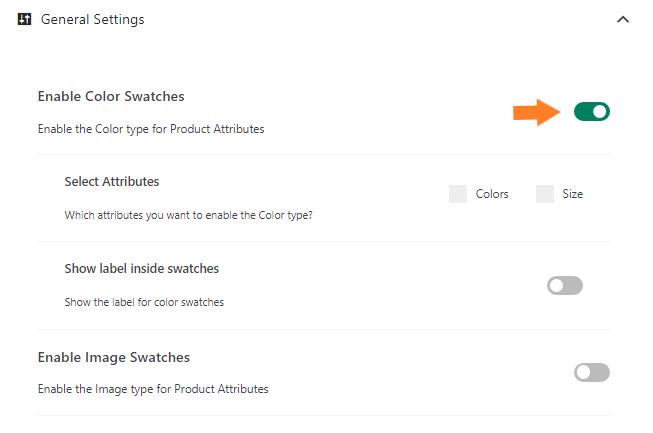Click 'Enable the Image type' description text
Screen dimensions: 653x433
click(x=153, y=389)
